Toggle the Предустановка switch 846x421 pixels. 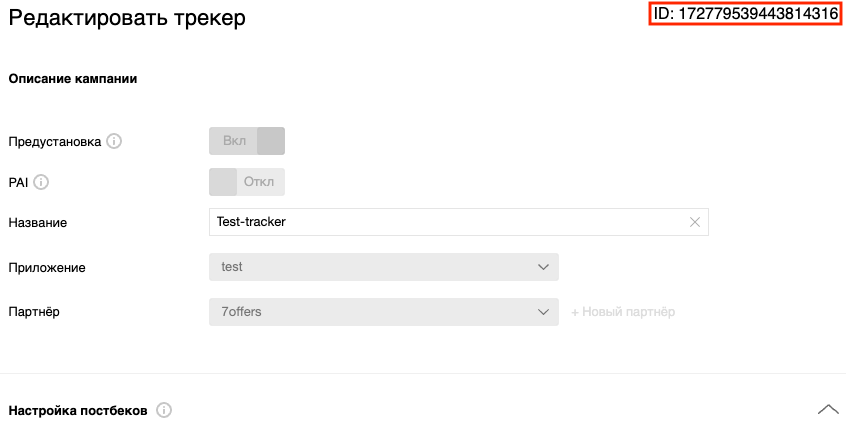(247, 141)
